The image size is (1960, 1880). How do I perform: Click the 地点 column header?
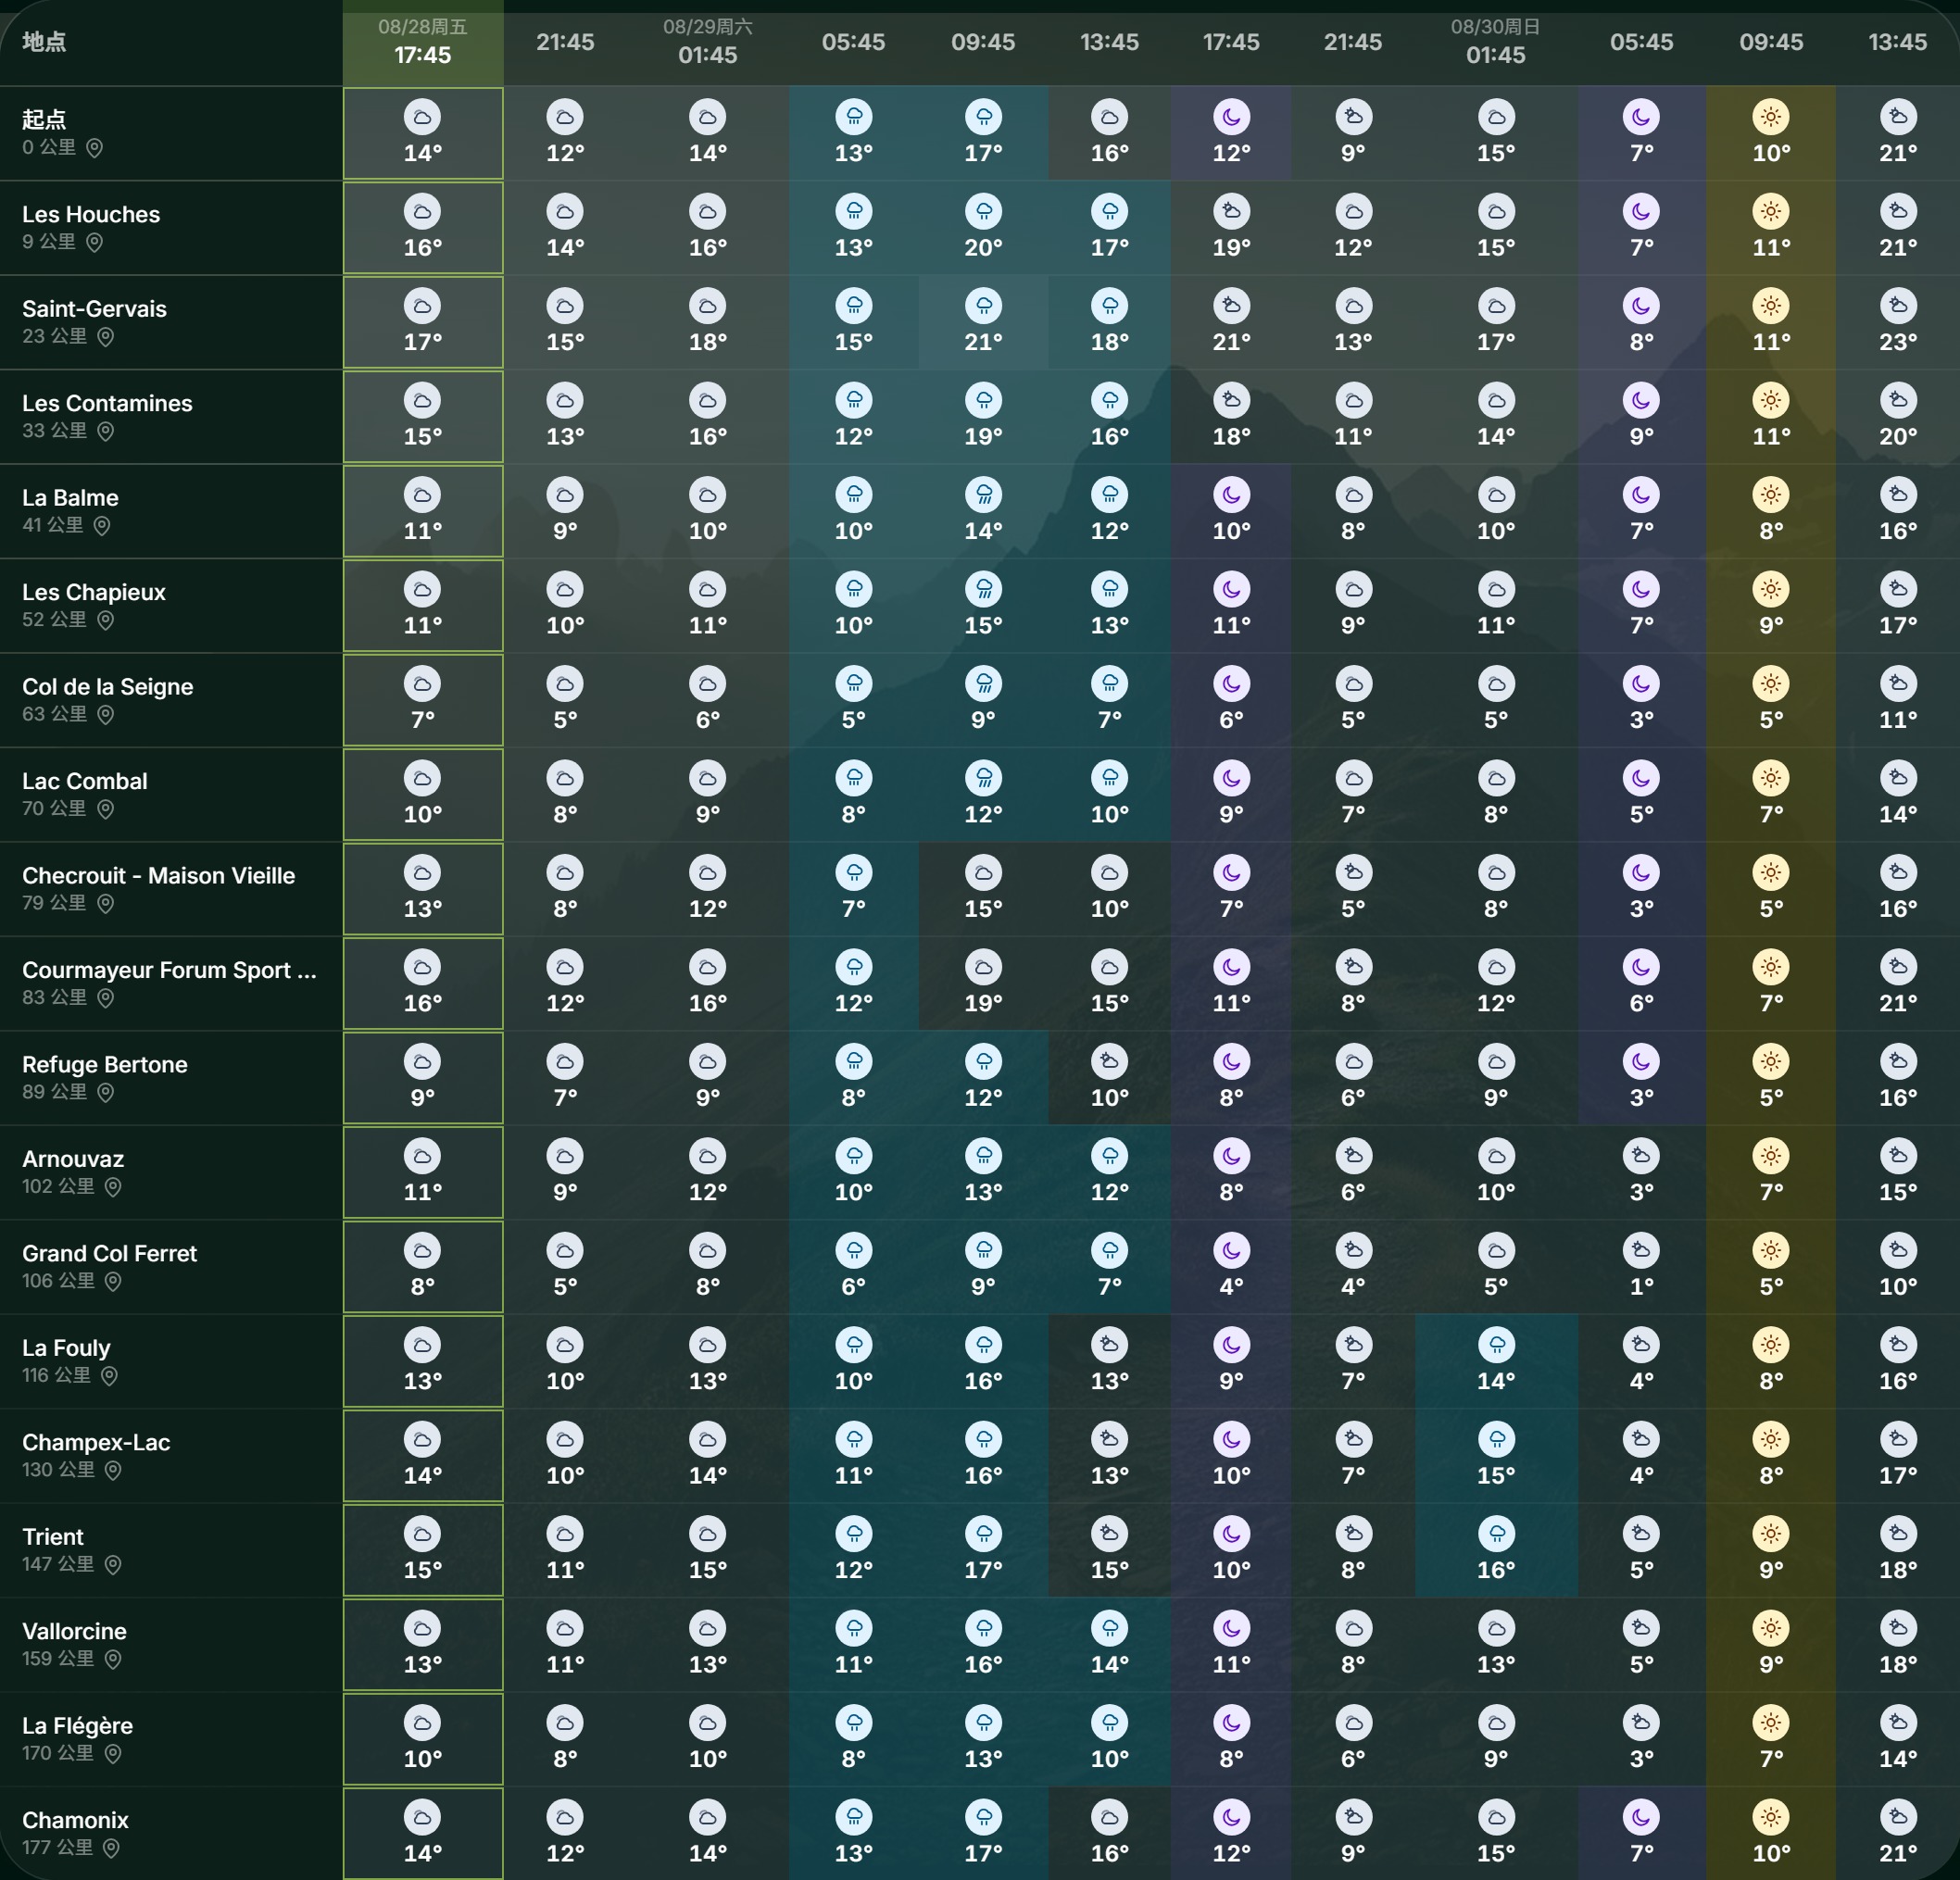click(44, 42)
